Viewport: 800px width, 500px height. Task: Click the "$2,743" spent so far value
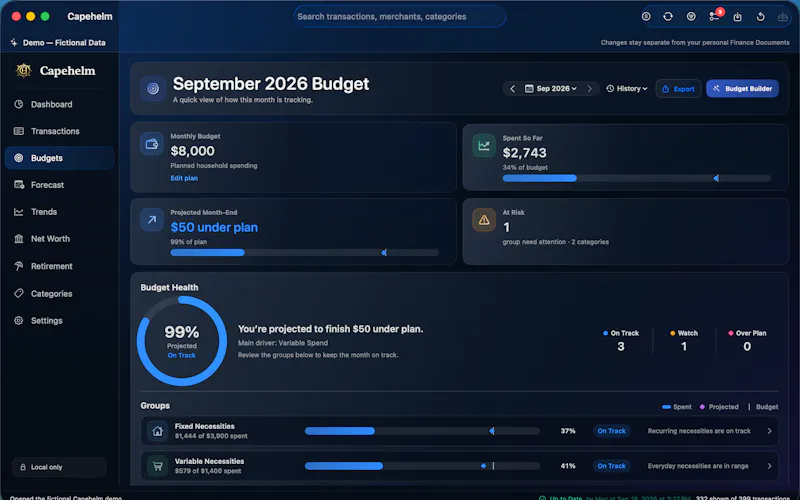pos(524,153)
